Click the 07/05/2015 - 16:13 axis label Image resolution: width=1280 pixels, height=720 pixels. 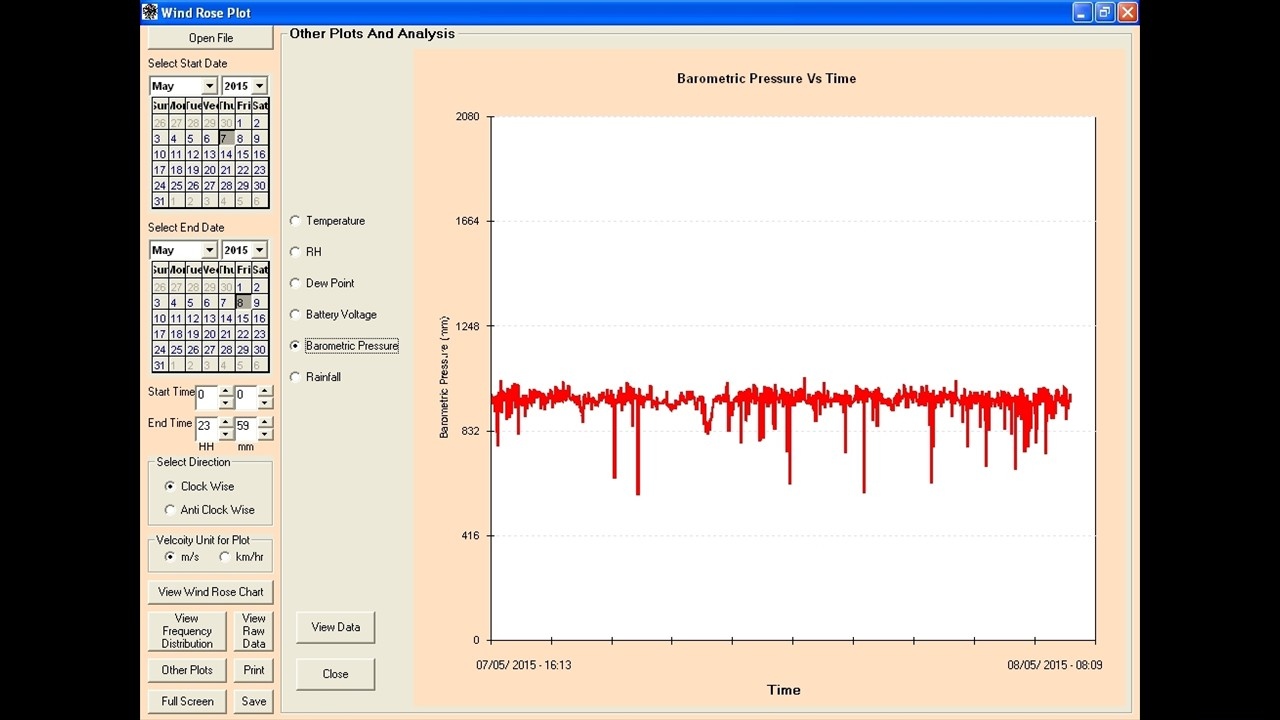click(524, 664)
